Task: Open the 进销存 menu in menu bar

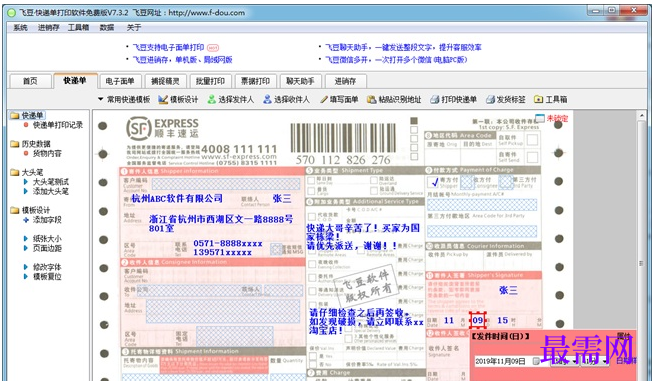Action: click(49, 27)
